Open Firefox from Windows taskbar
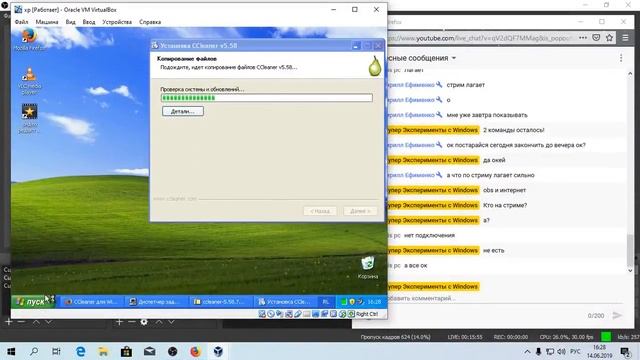The width and height of the screenshot is (640, 360). coord(196,351)
